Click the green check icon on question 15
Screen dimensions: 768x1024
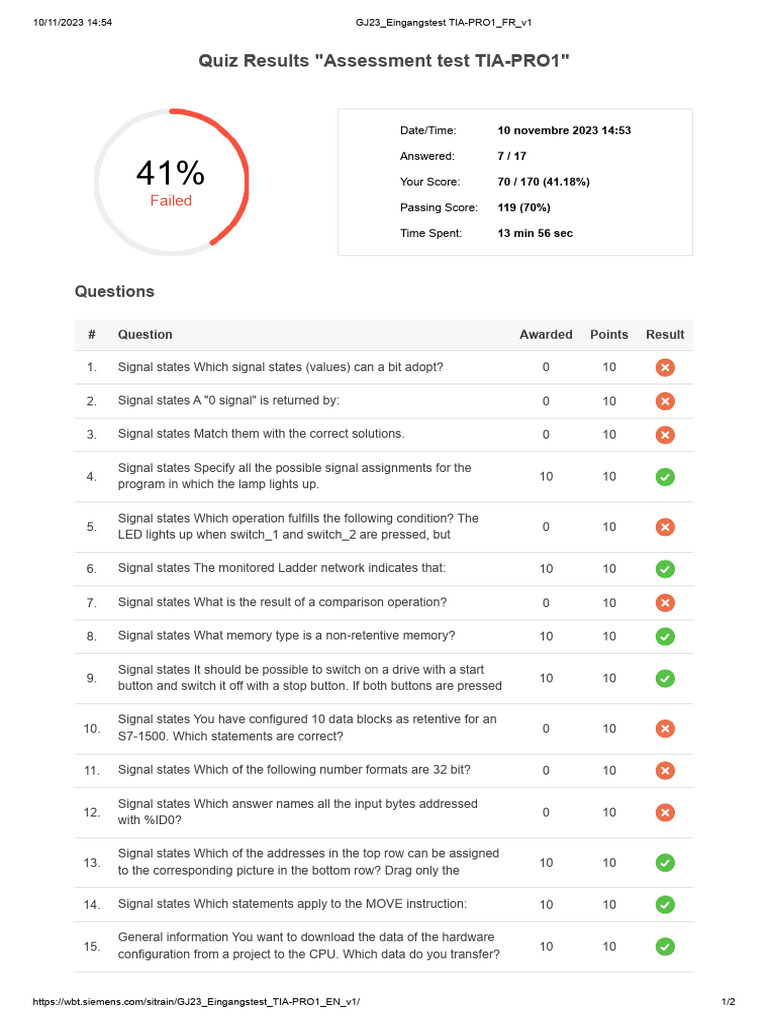click(665, 946)
